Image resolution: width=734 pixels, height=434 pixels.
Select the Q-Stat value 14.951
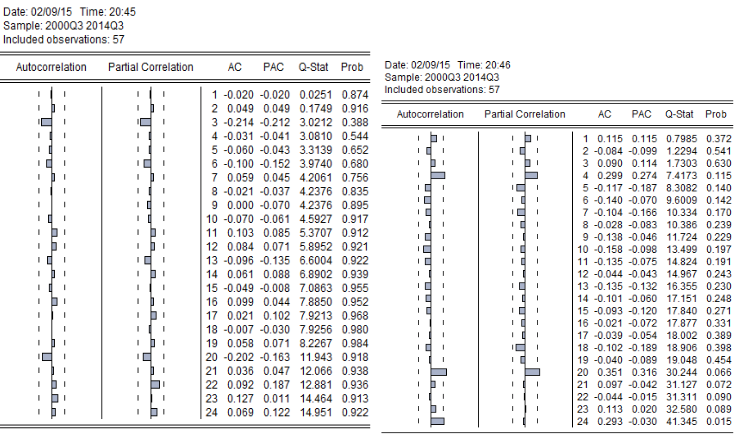(316, 412)
